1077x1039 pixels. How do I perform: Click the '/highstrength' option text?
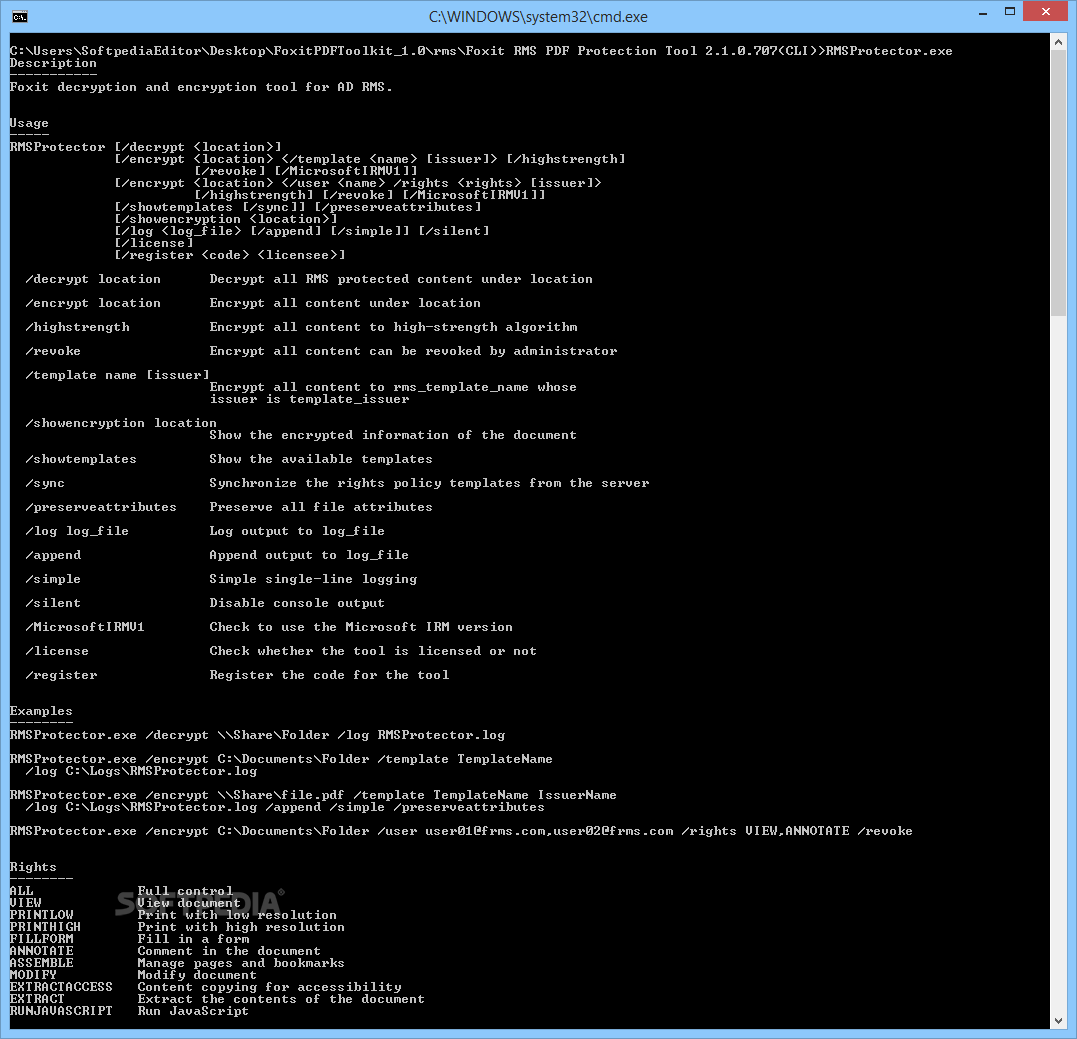78,327
